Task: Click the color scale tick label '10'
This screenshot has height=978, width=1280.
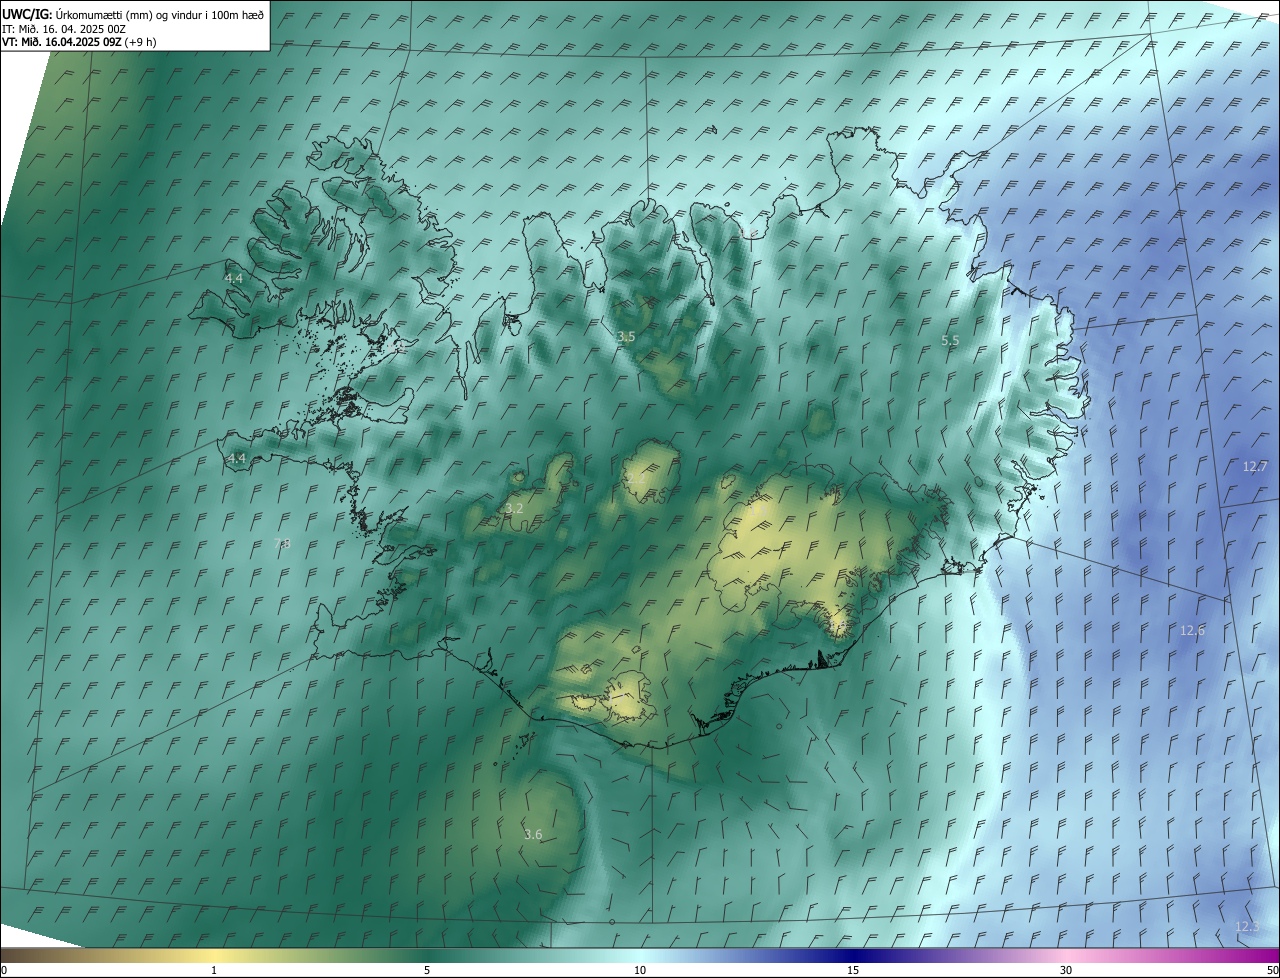Action: tap(640, 970)
